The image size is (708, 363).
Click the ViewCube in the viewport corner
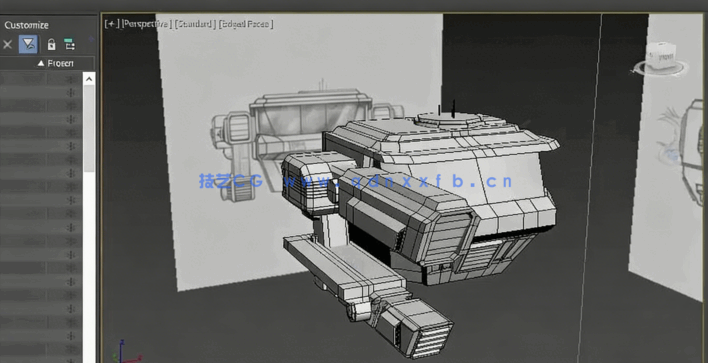tap(661, 55)
